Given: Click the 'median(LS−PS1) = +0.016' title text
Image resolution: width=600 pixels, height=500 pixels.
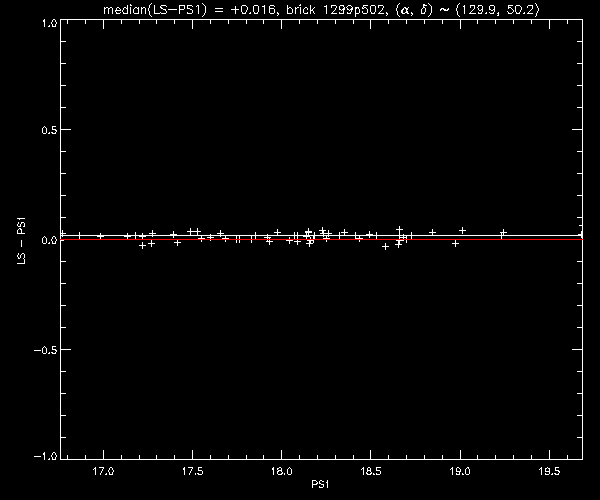Looking at the screenshot, I should pos(189,9).
